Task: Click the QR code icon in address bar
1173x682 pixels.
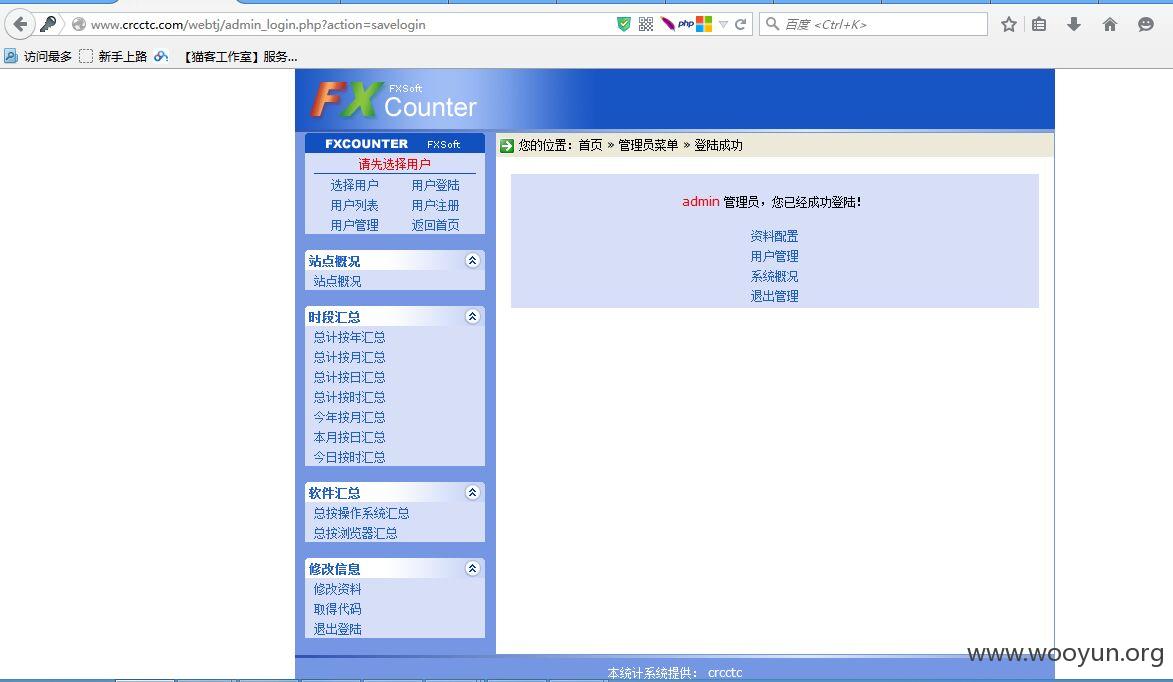Action: tap(646, 24)
